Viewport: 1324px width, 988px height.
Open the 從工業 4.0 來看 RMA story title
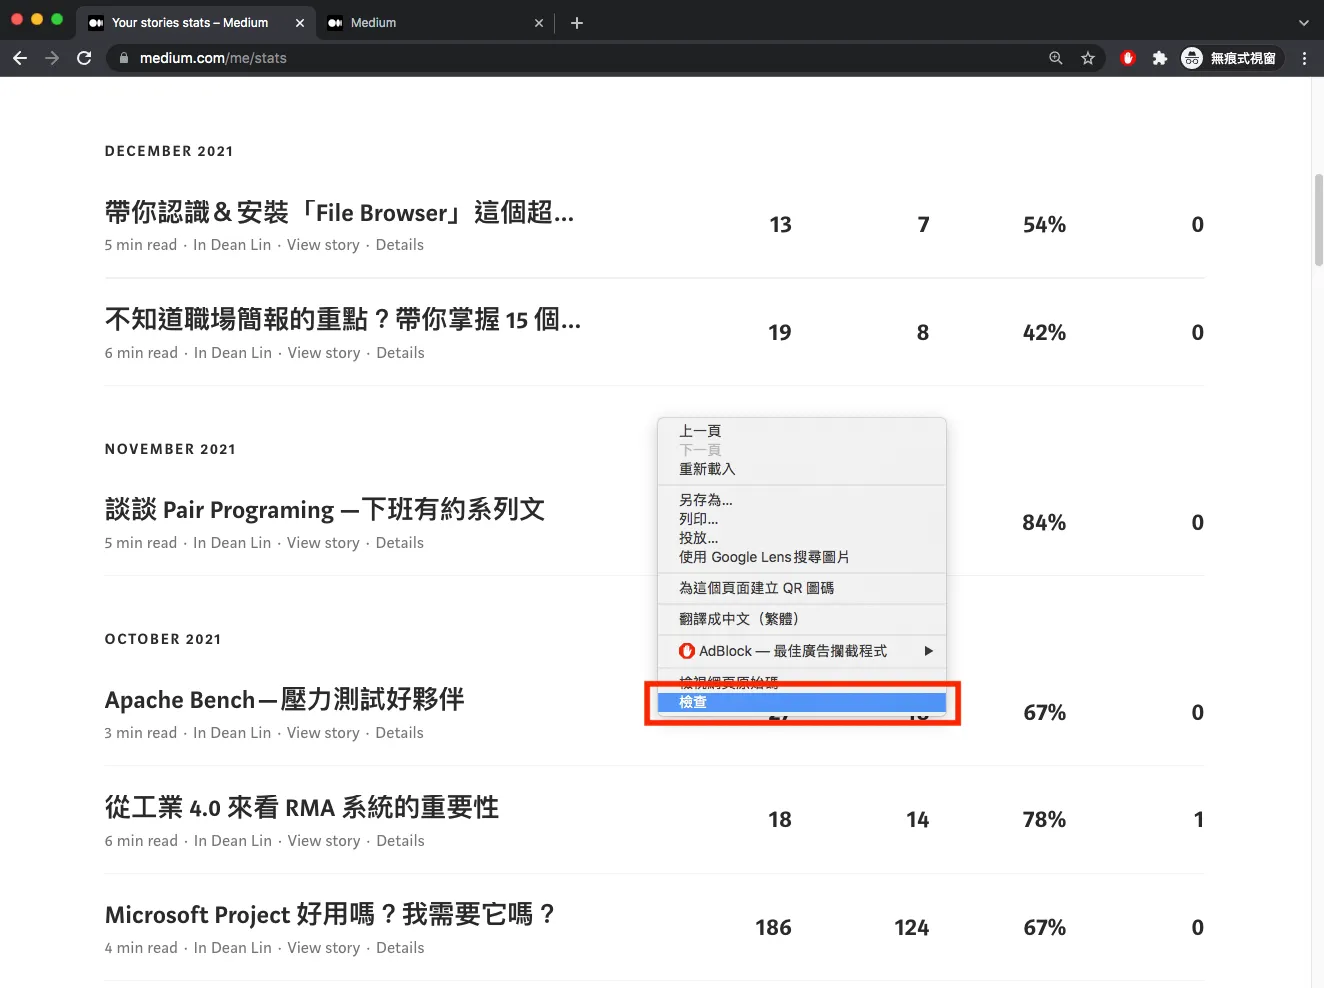[x=302, y=807]
